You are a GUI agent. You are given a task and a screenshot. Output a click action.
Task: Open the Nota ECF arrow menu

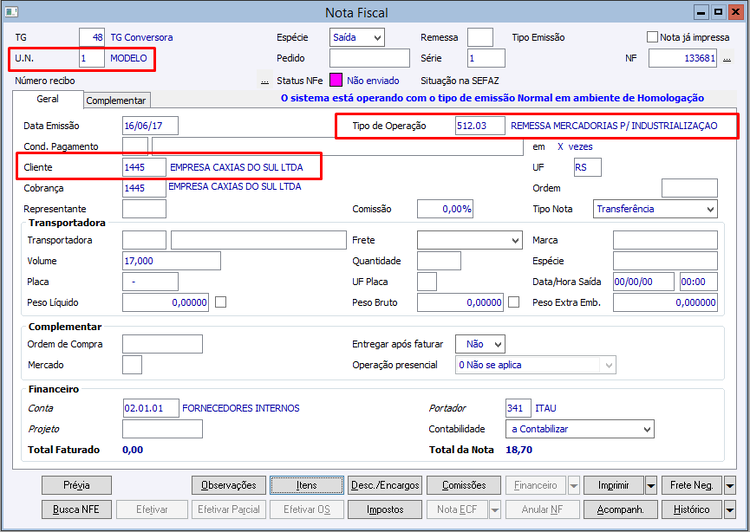click(x=495, y=510)
